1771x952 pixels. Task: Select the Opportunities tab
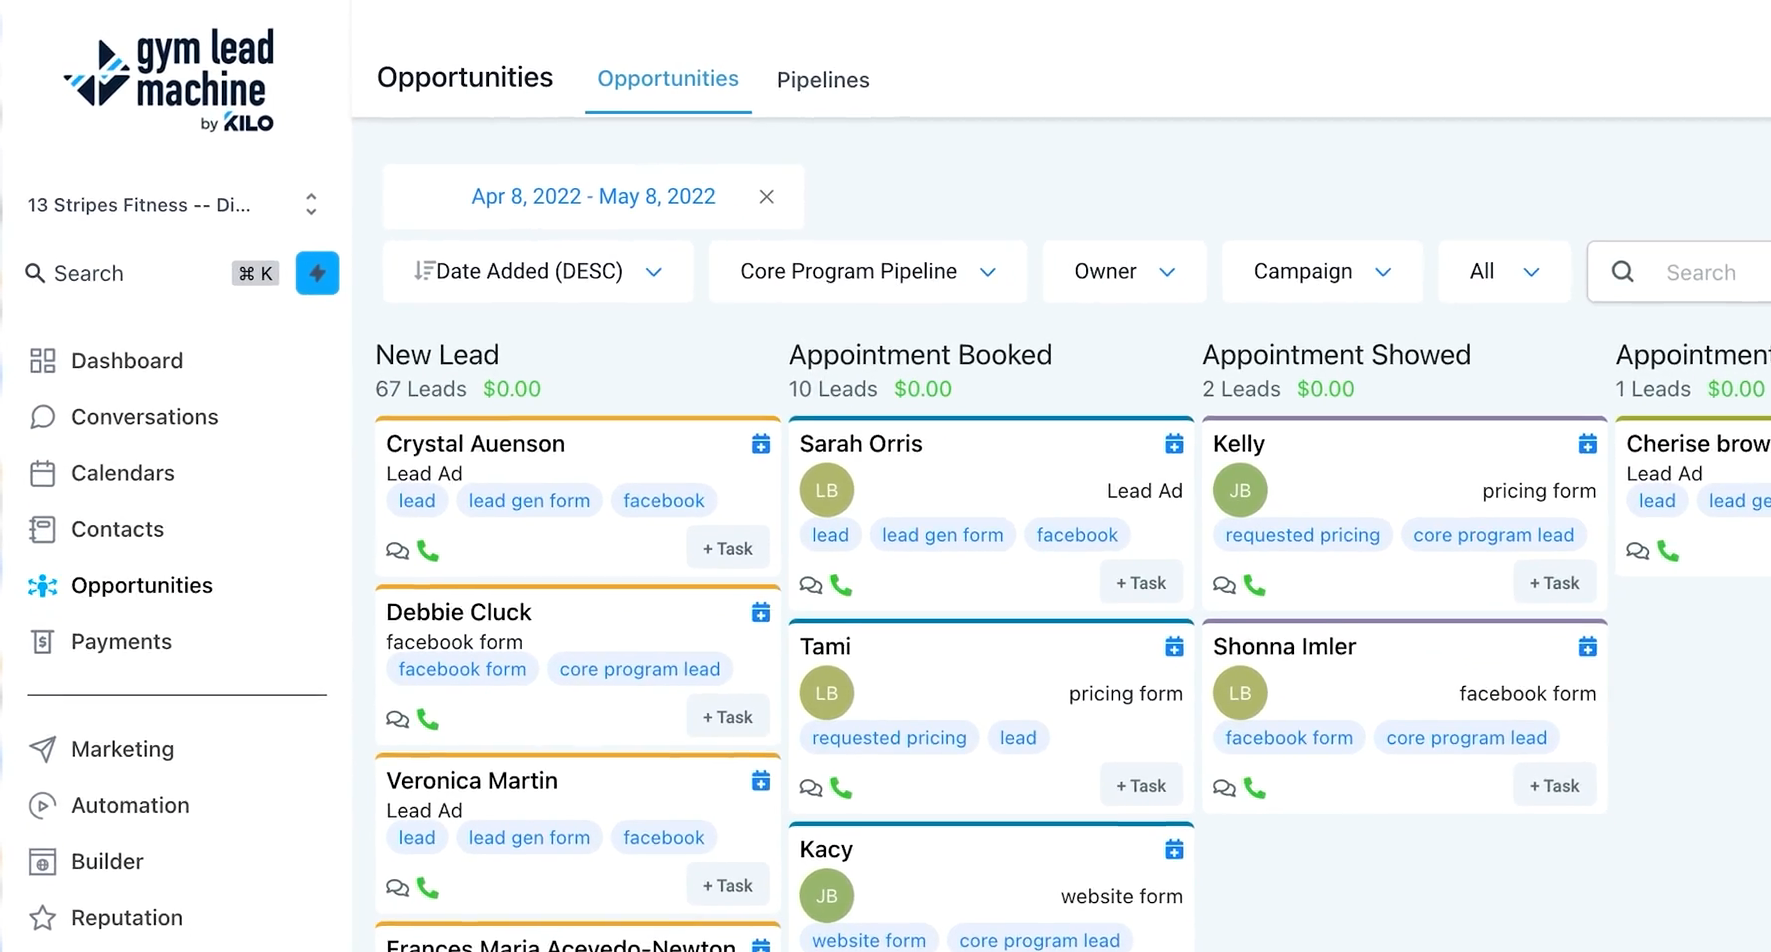click(x=667, y=78)
